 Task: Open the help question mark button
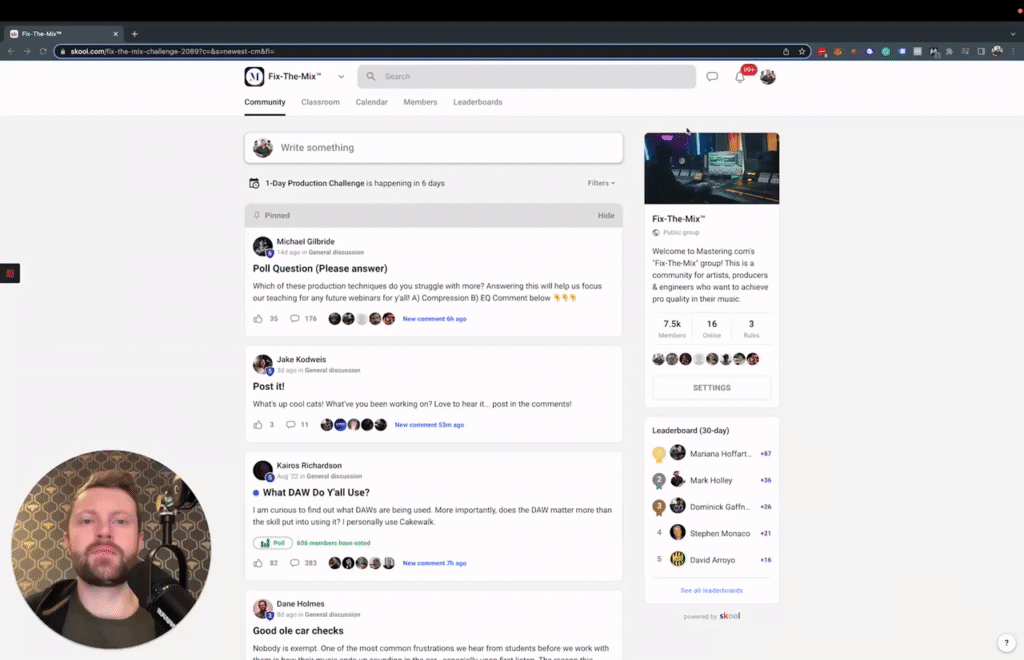point(1006,642)
